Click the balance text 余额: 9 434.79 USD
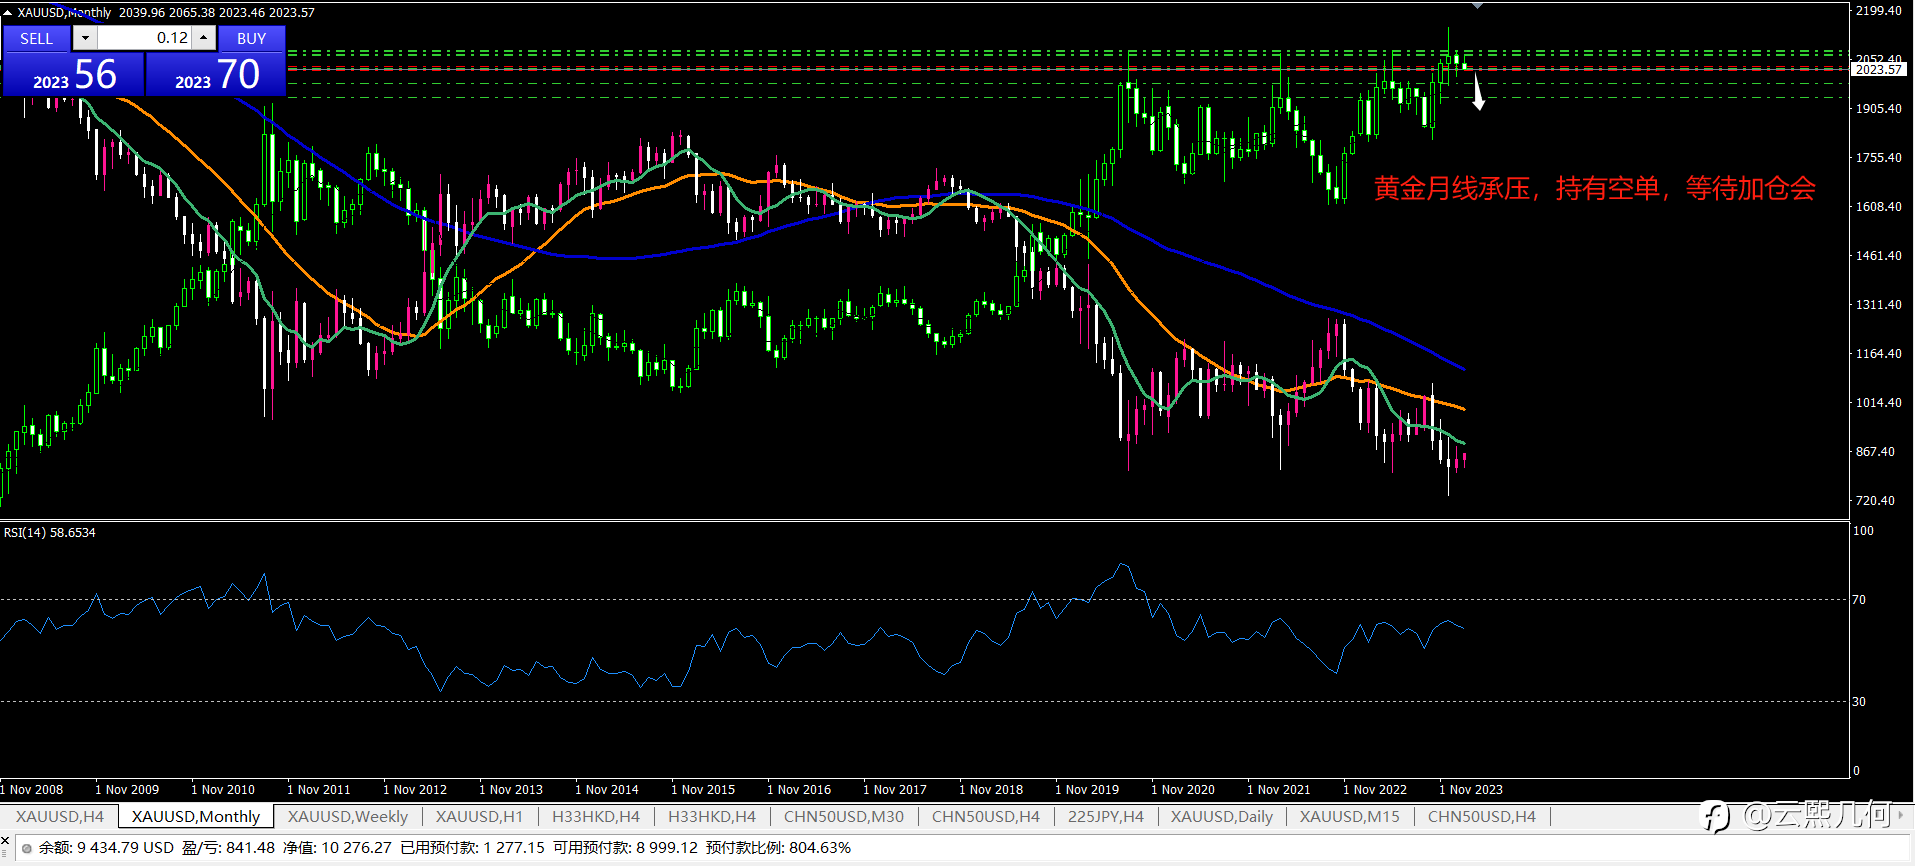The height and width of the screenshot is (866, 1915). (106, 848)
